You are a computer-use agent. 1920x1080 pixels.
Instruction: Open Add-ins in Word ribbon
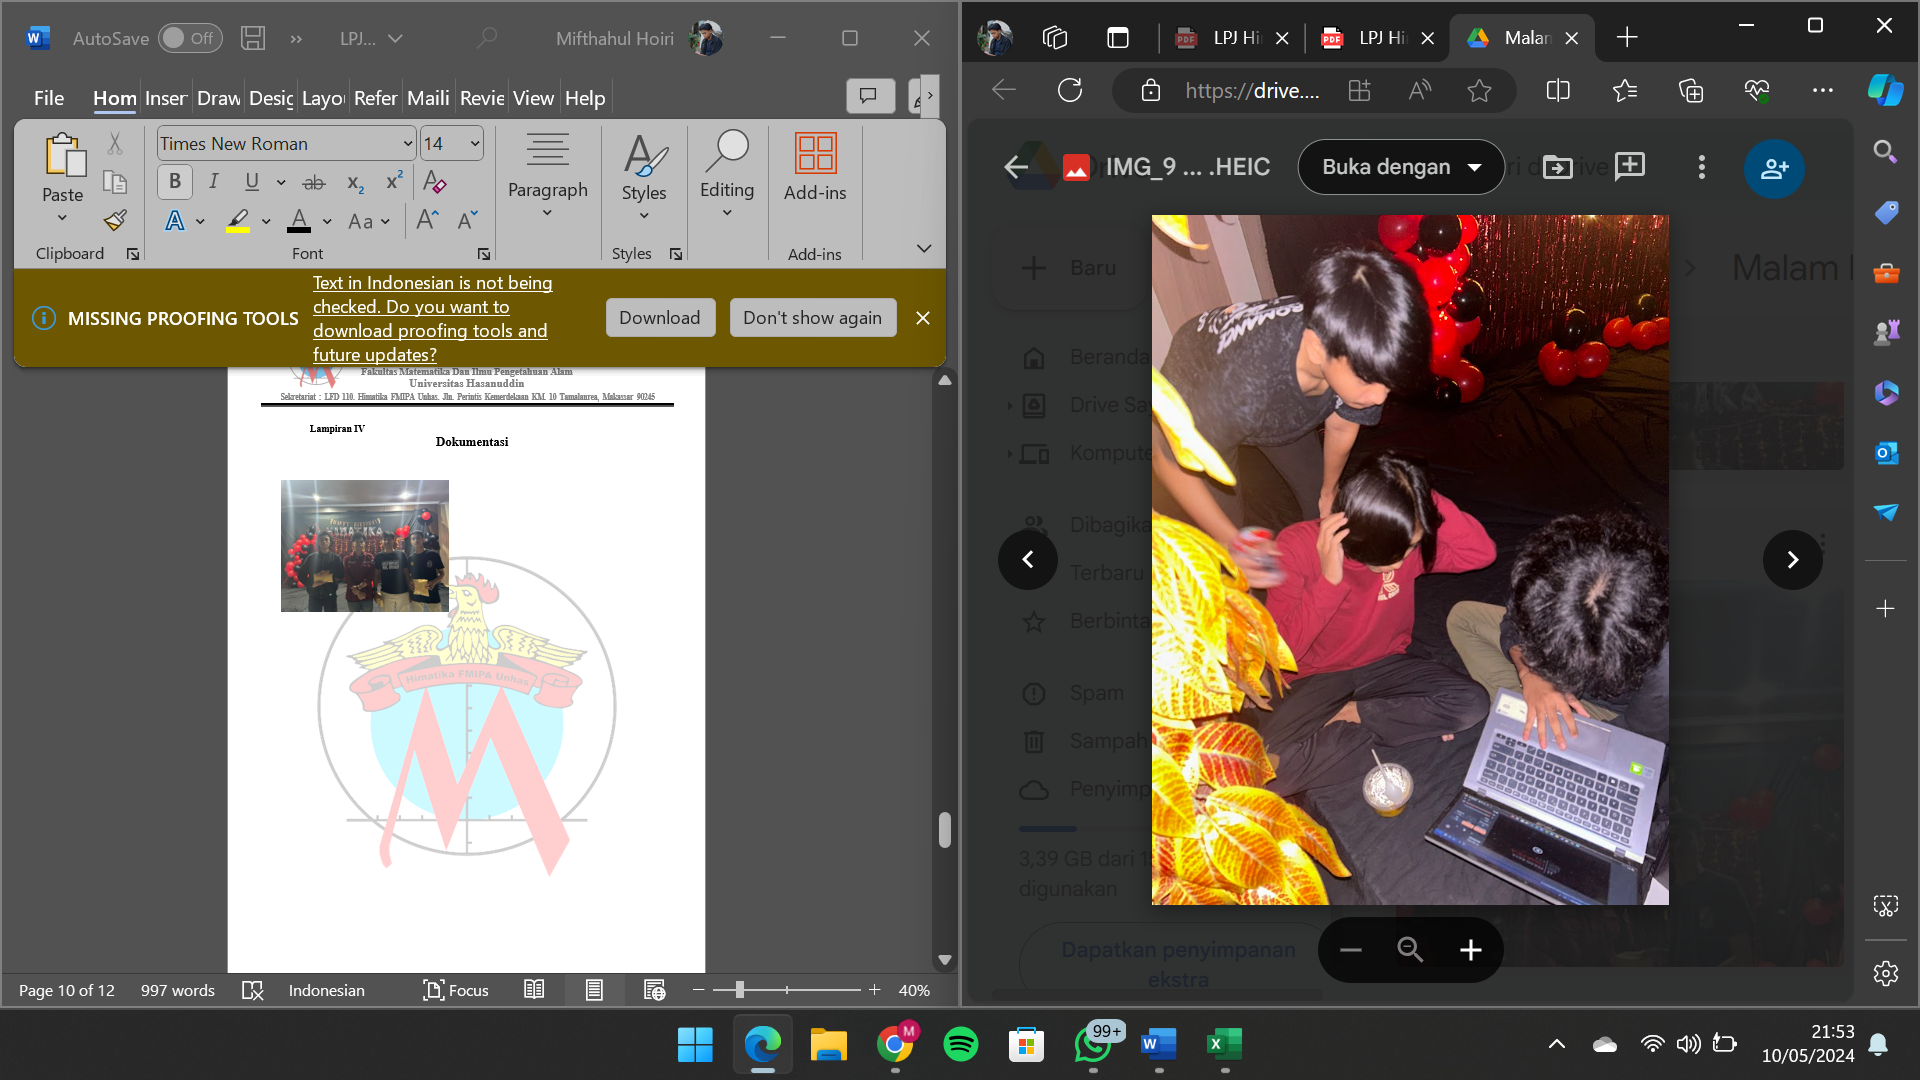(815, 168)
